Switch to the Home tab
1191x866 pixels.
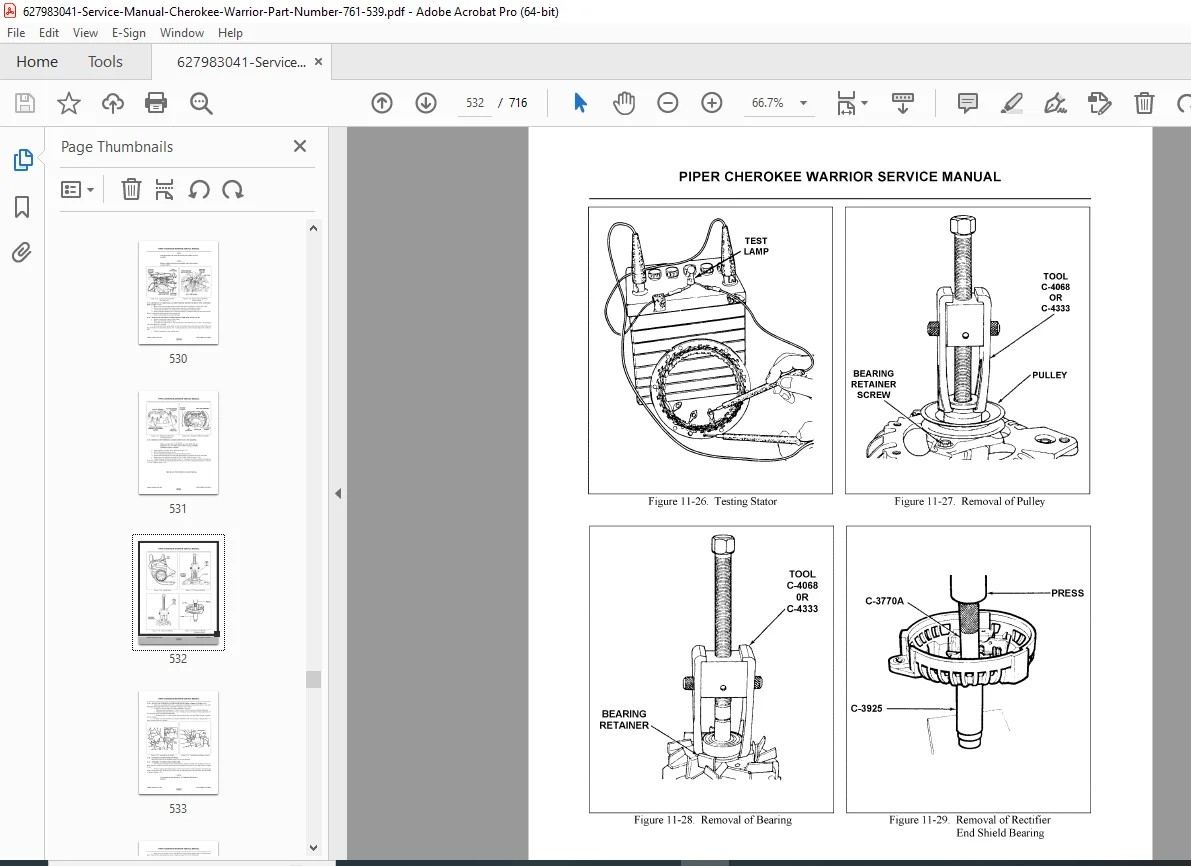click(37, 62)
